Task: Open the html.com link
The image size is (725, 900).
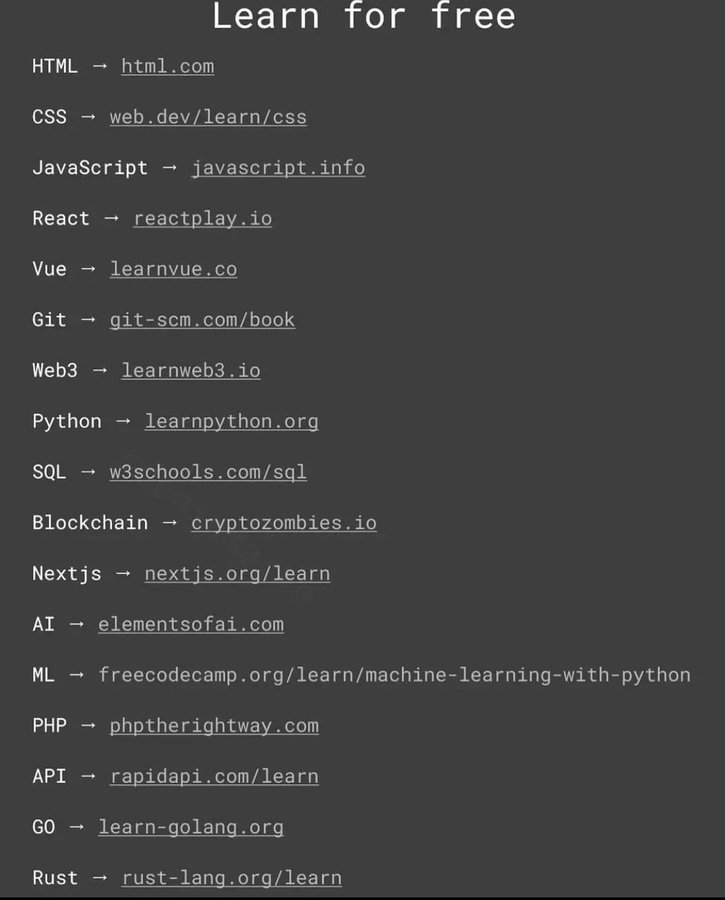Action: (168, 67)
